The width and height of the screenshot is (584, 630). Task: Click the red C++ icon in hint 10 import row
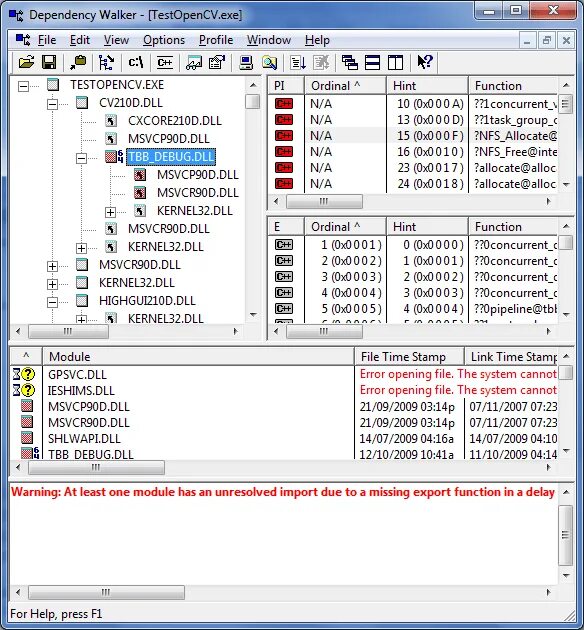pos(284,104)
